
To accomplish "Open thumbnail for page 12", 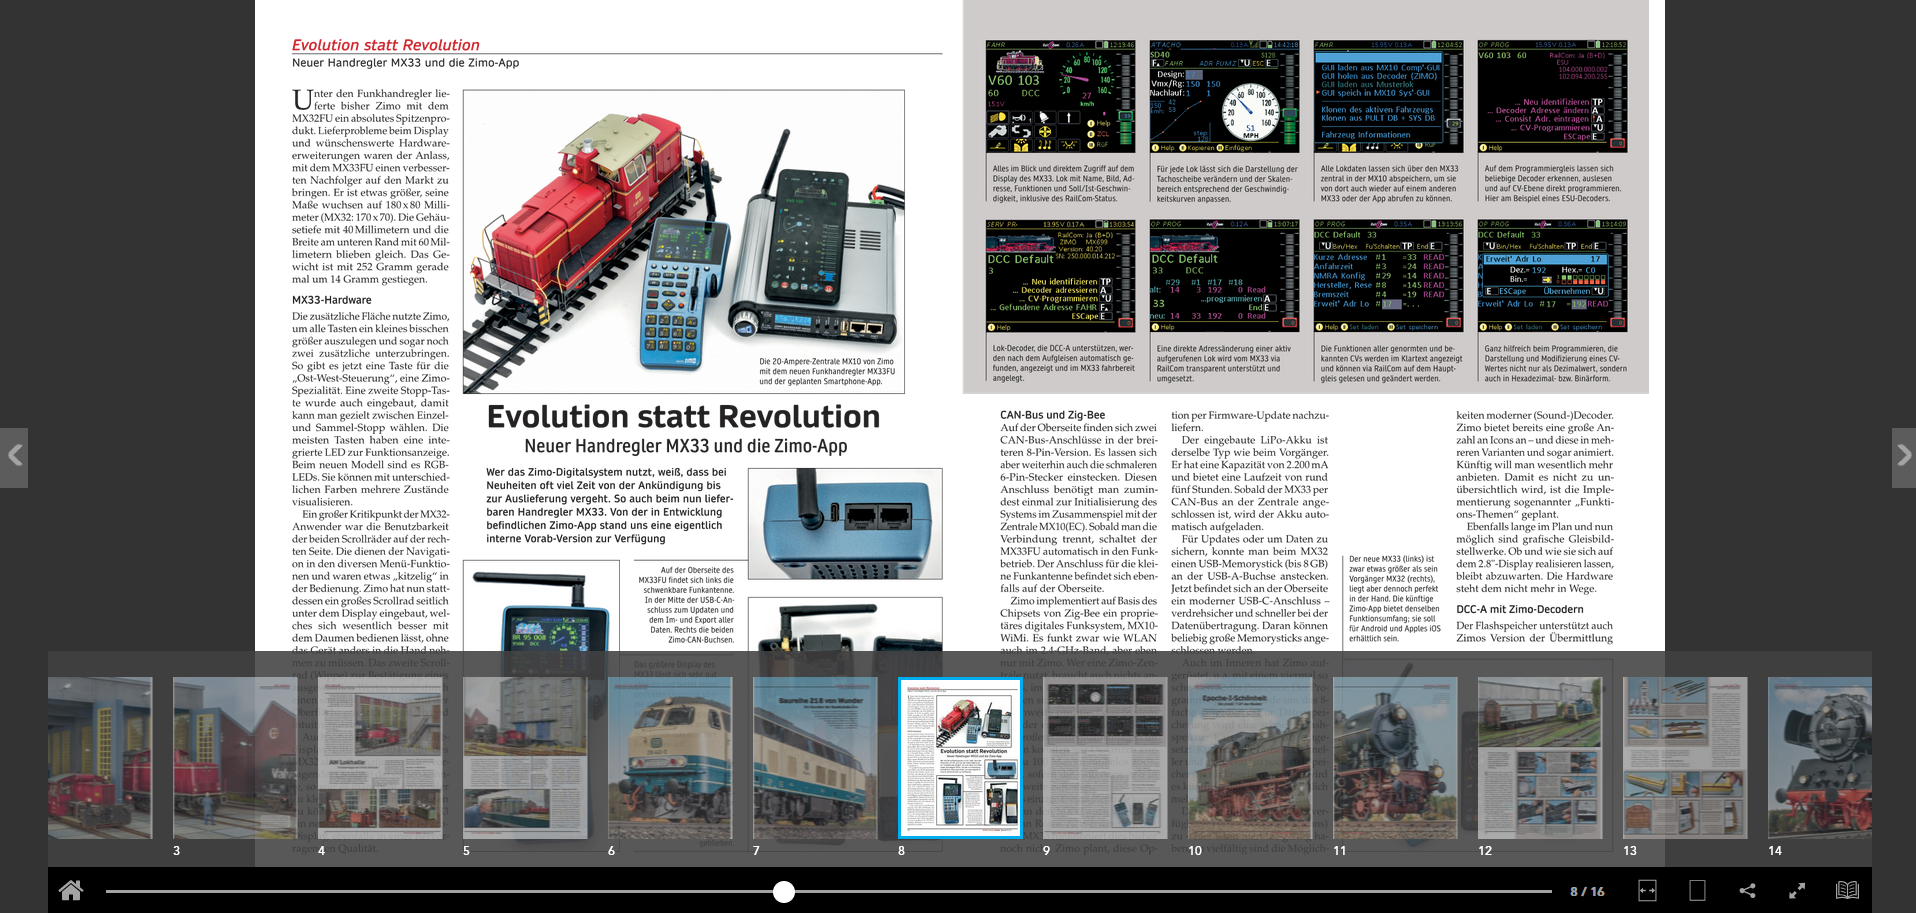I will coord(1540,758).
